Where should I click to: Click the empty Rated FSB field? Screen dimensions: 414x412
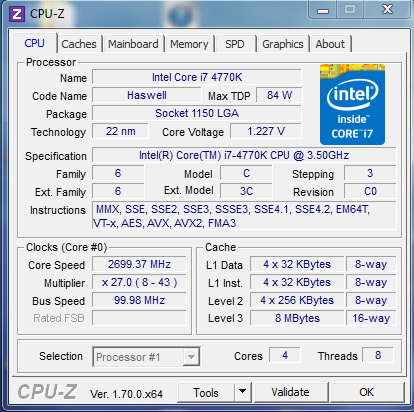[139, 318]
